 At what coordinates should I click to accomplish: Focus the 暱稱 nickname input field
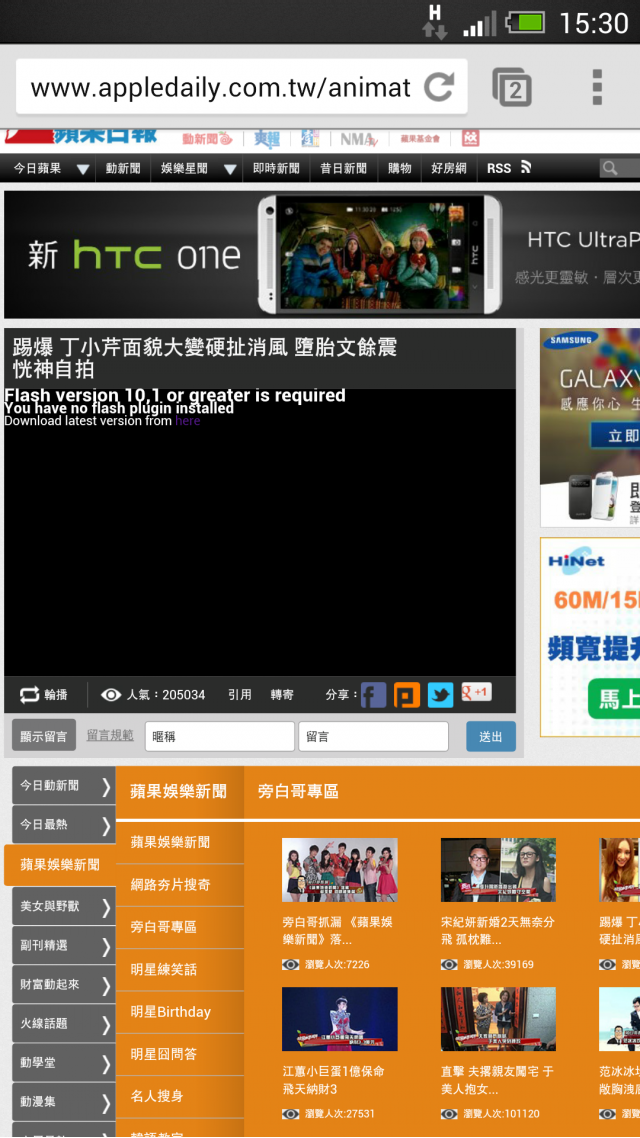220,736
